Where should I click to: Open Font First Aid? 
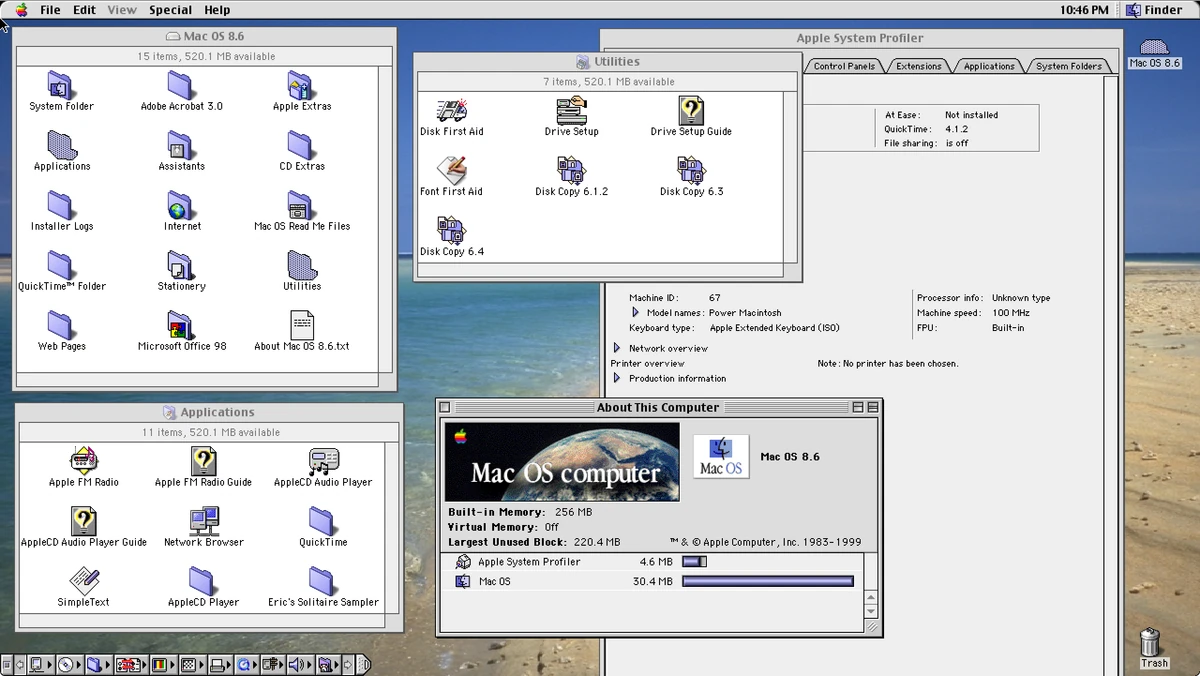pyautogui.click(x=451, y=170)
